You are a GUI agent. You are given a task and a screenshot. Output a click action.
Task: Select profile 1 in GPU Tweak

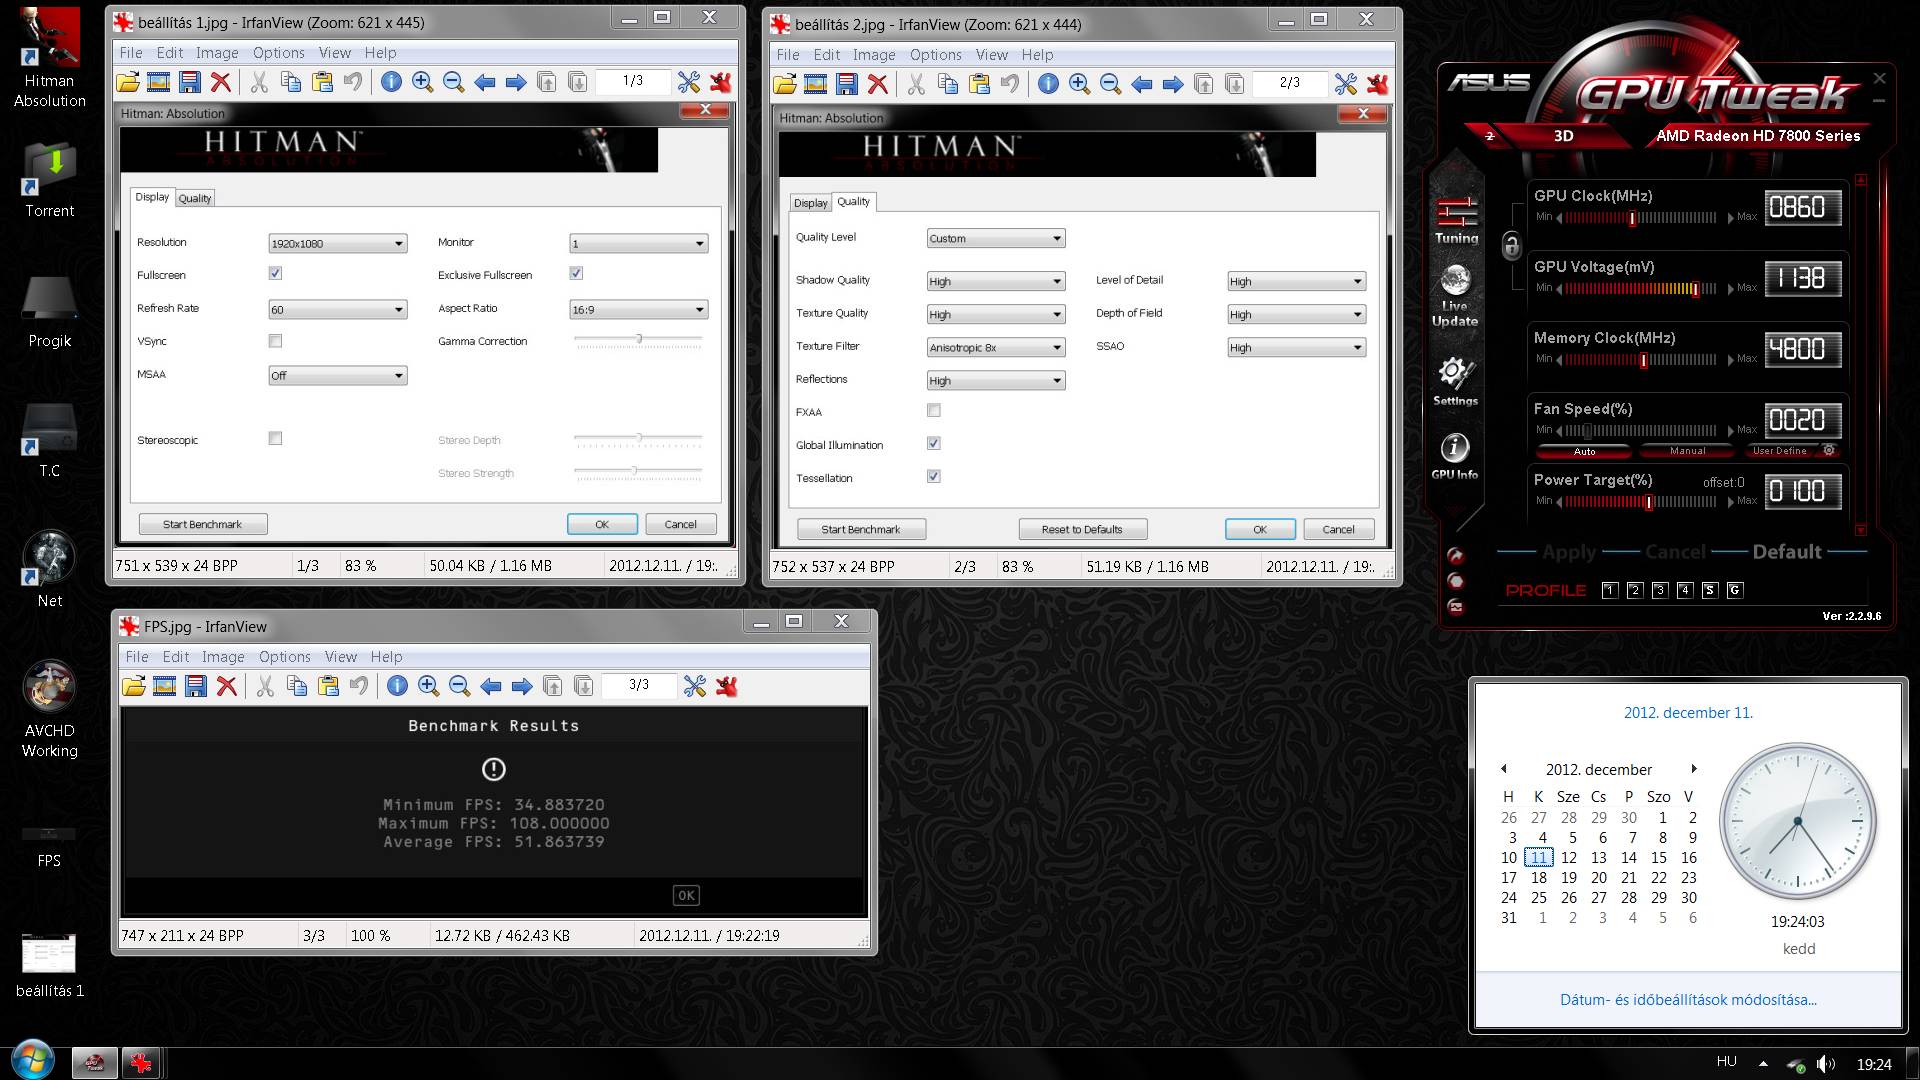1610,590
